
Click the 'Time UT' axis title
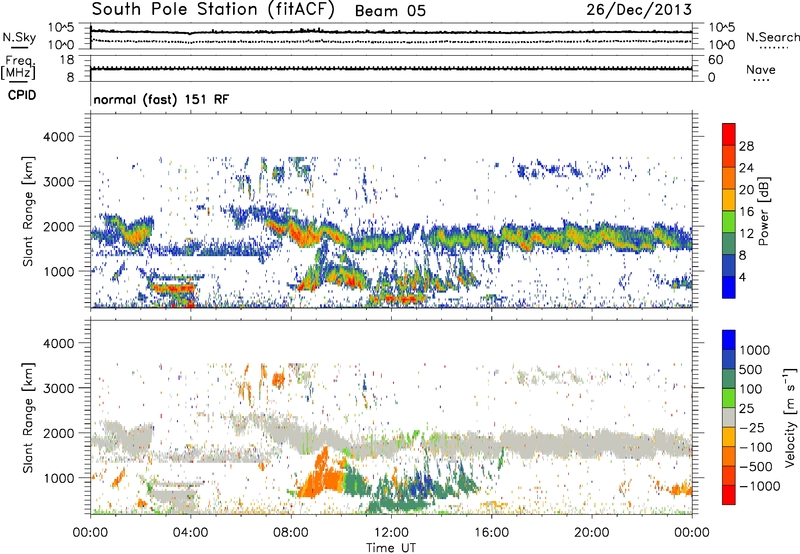click(391, 548)
